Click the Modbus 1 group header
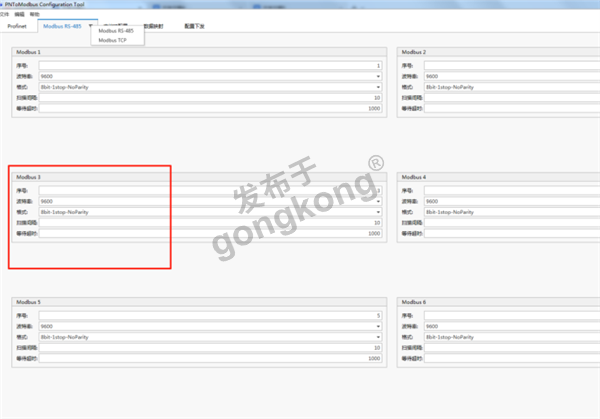Image resolution: width=600 pixels, height=419 pixels. (199, 52)
